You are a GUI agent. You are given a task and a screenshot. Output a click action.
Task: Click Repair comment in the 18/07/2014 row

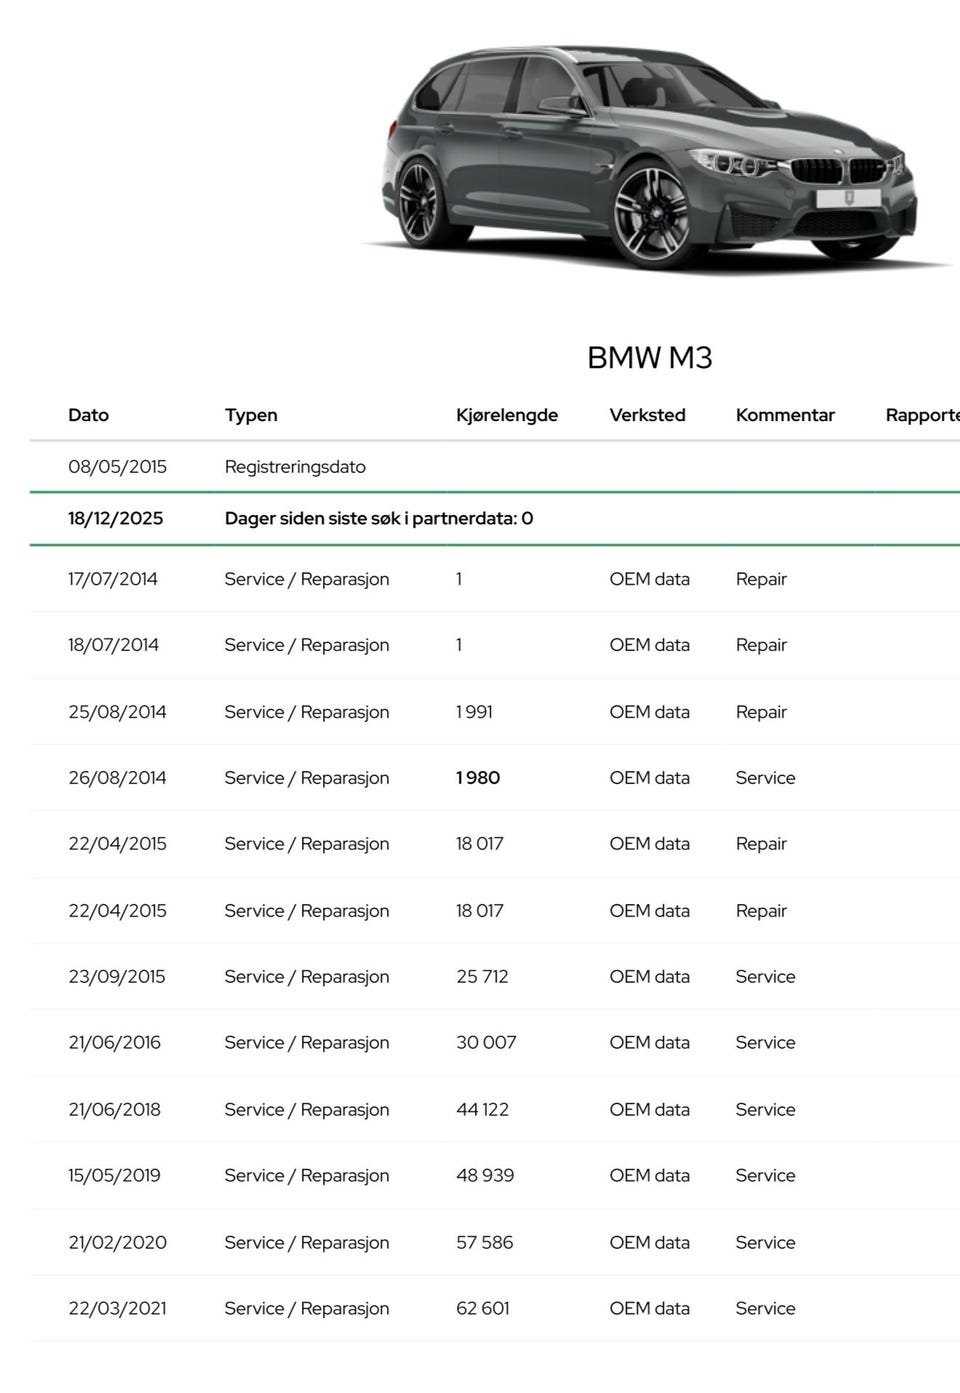761,645
